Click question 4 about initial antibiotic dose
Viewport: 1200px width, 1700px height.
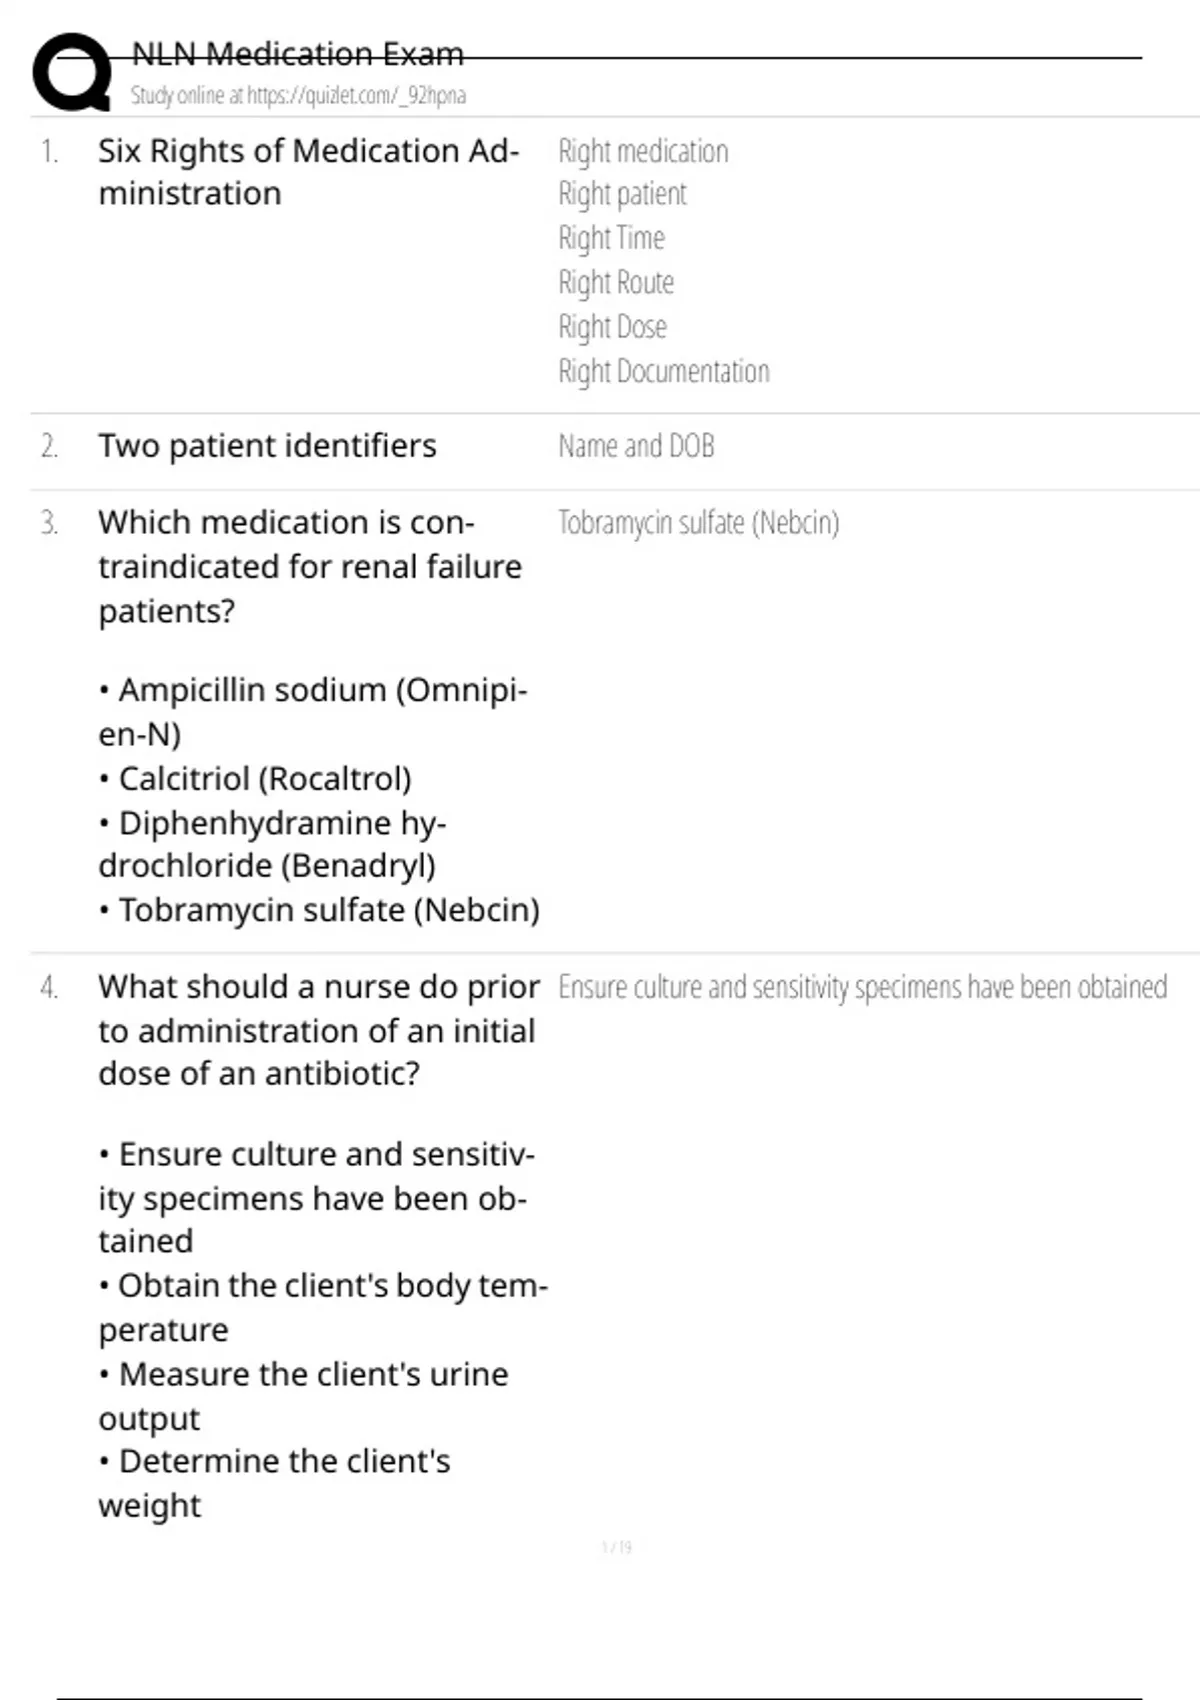pyautogui.click(x=319, y=1030)
